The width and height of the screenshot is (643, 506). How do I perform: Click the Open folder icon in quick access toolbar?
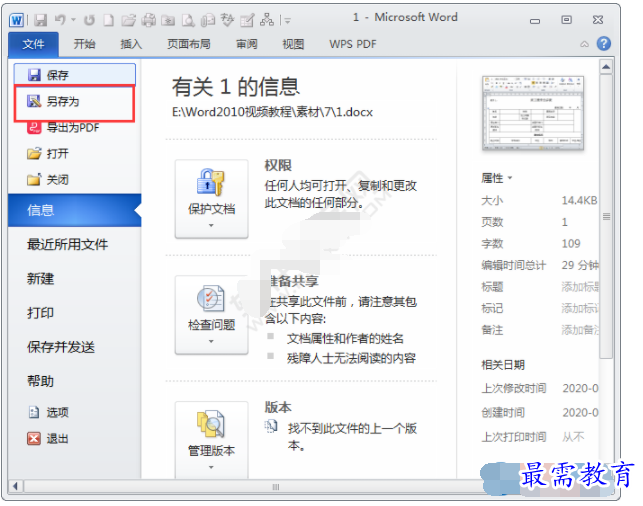[x=128, y=20]
